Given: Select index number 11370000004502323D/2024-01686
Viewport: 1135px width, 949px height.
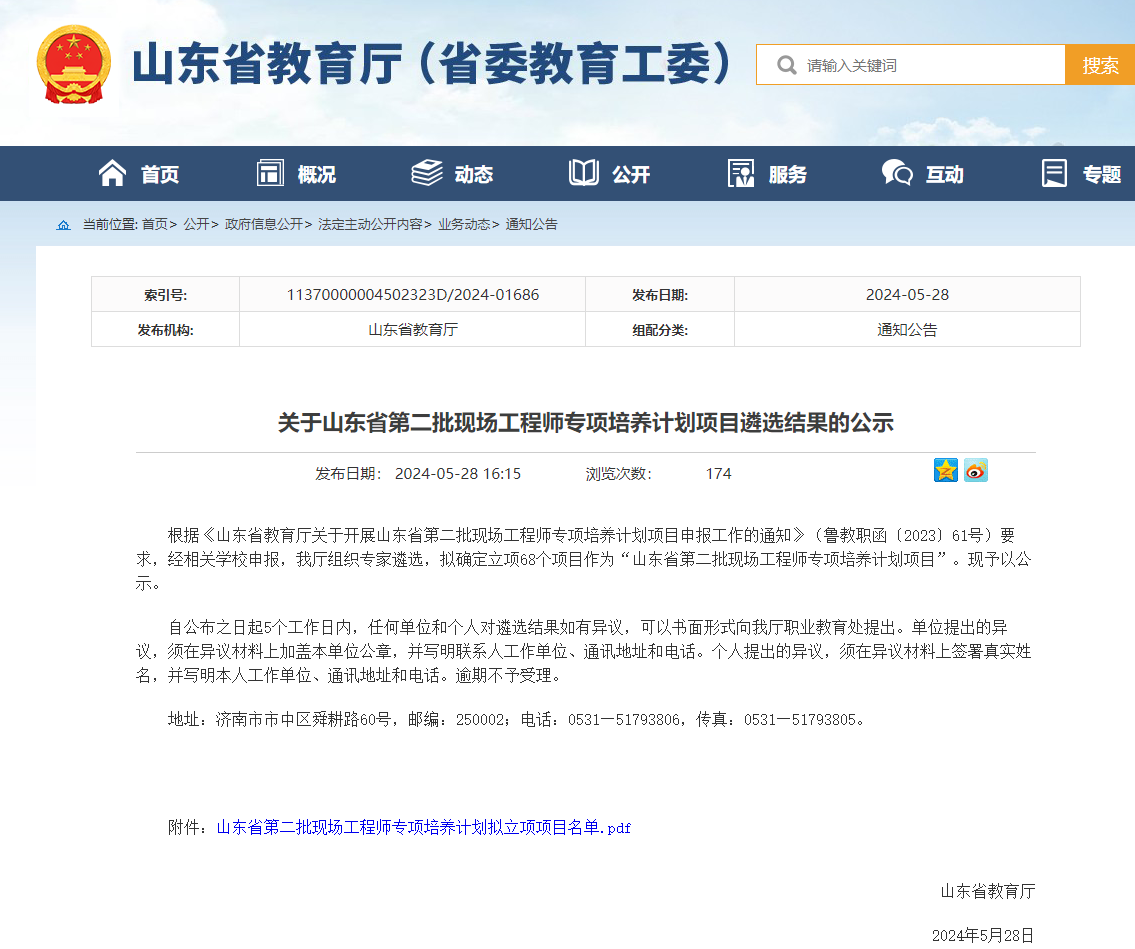Looking at the screenshot, I should tap(413, 295).
